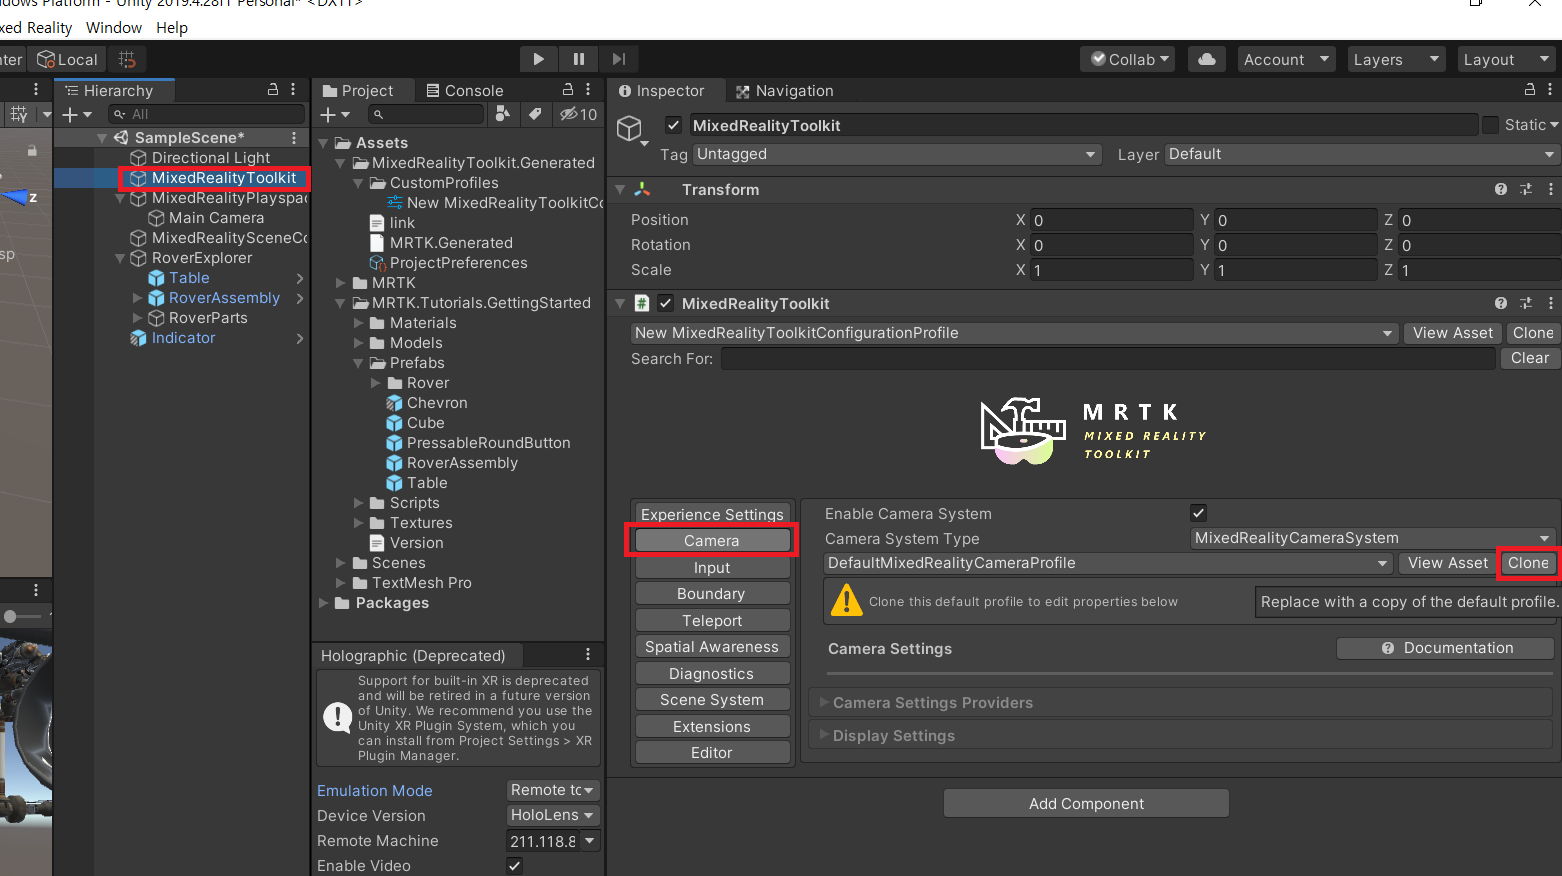Open Device Version HoloLens dropdown
The width and height of the screenshot is (1562, 876).
click(552, 815)
